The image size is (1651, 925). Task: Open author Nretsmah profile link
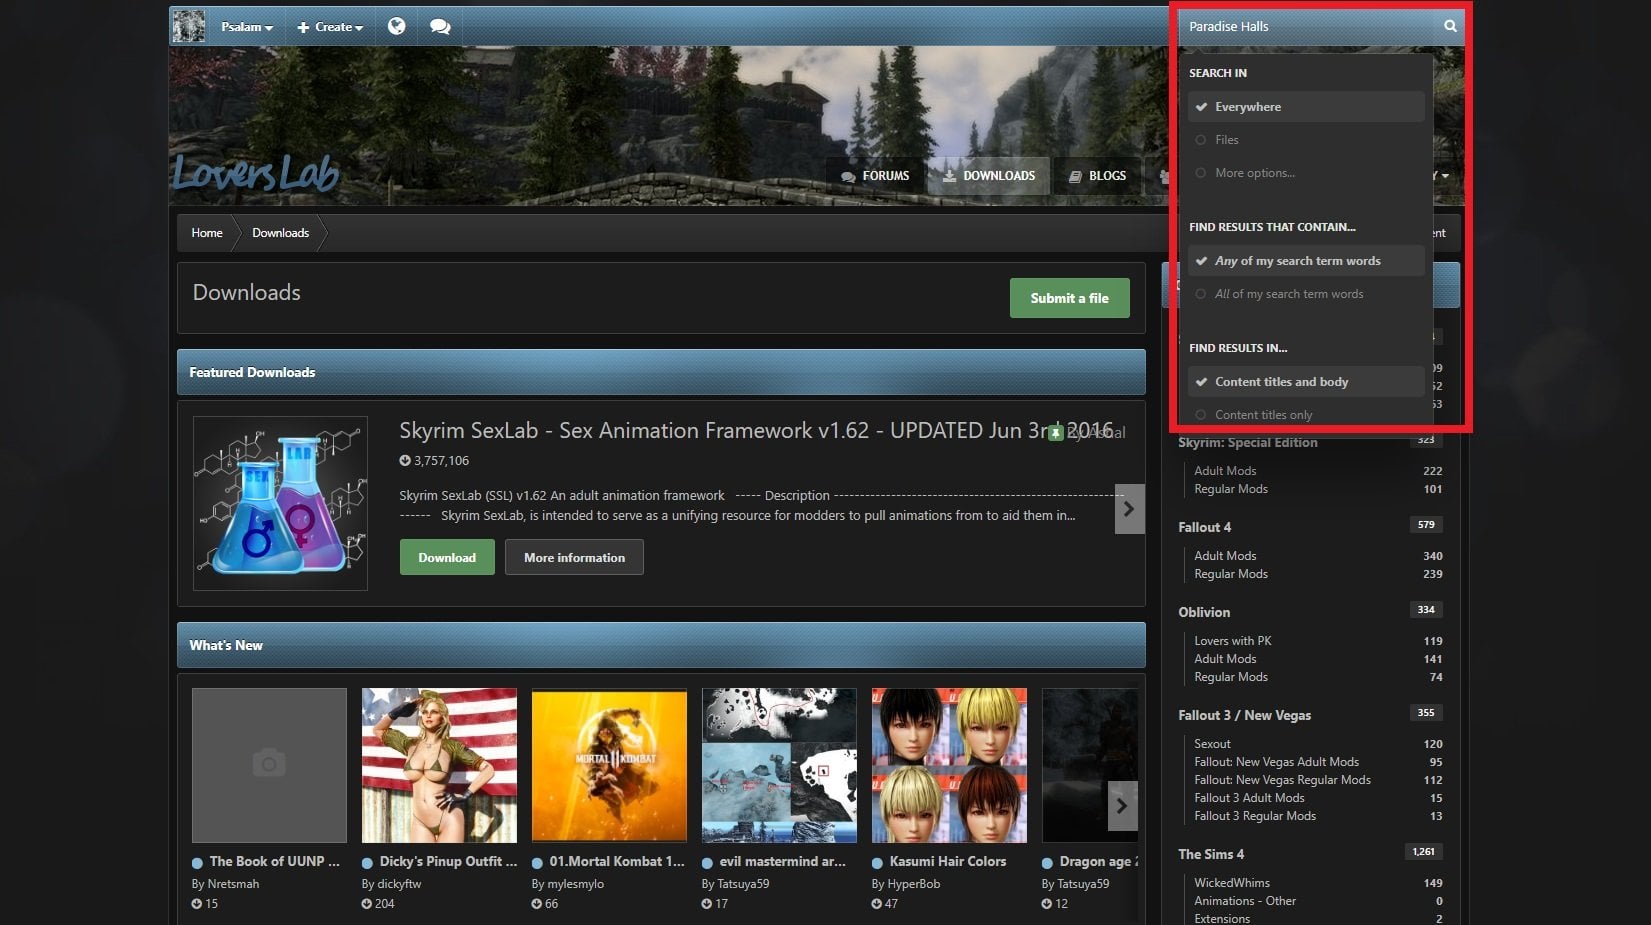click(233, 884)
